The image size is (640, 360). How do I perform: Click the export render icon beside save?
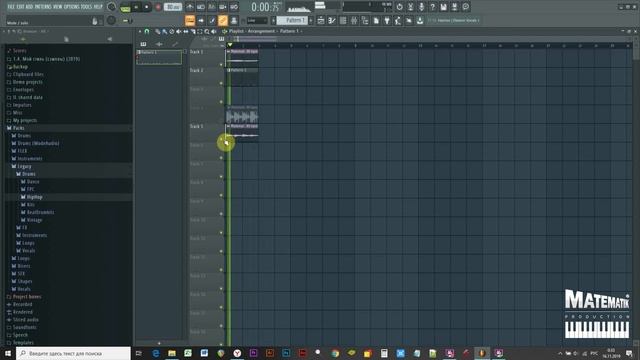coord(454,7)
